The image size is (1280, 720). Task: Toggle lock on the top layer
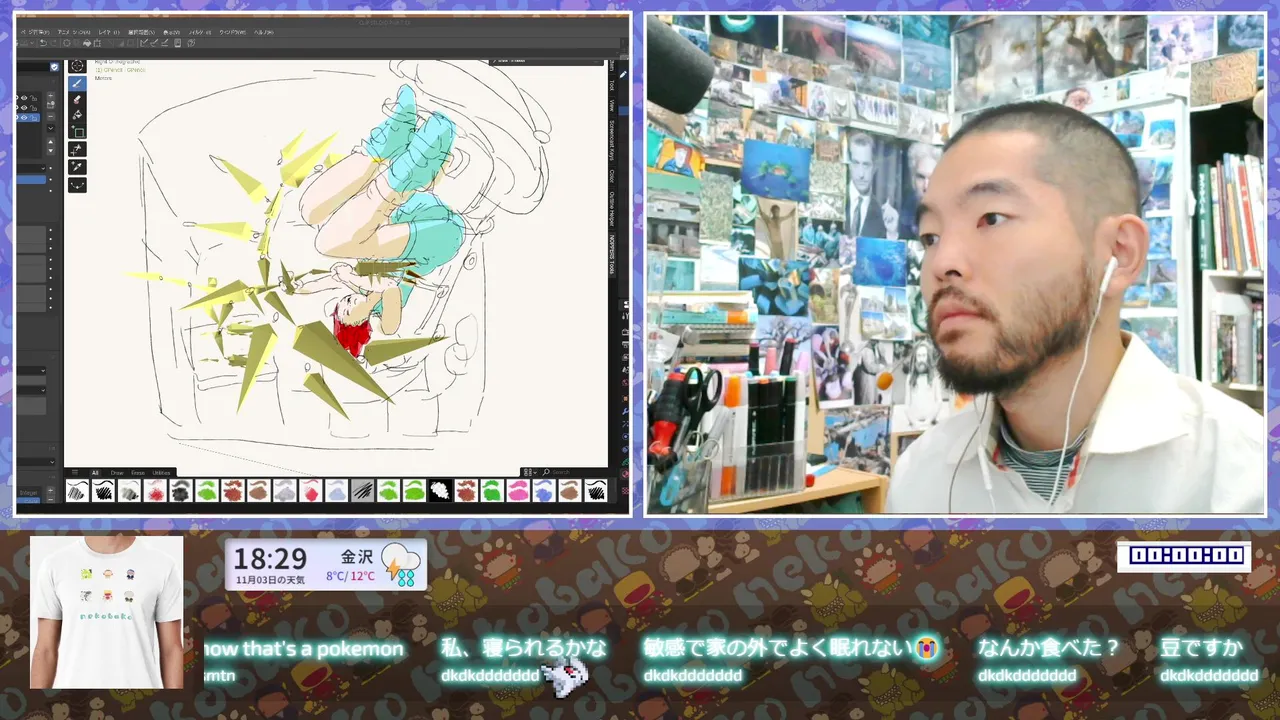33,98
